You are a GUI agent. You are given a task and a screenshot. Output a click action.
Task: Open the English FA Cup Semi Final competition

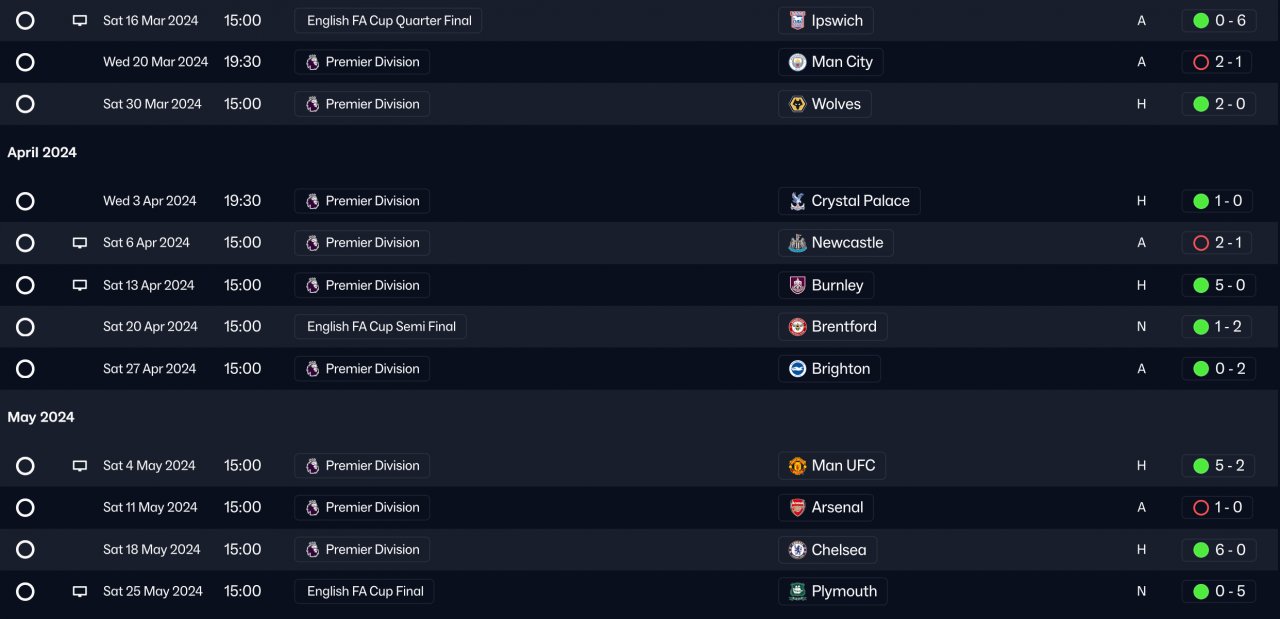pos(380,327)
